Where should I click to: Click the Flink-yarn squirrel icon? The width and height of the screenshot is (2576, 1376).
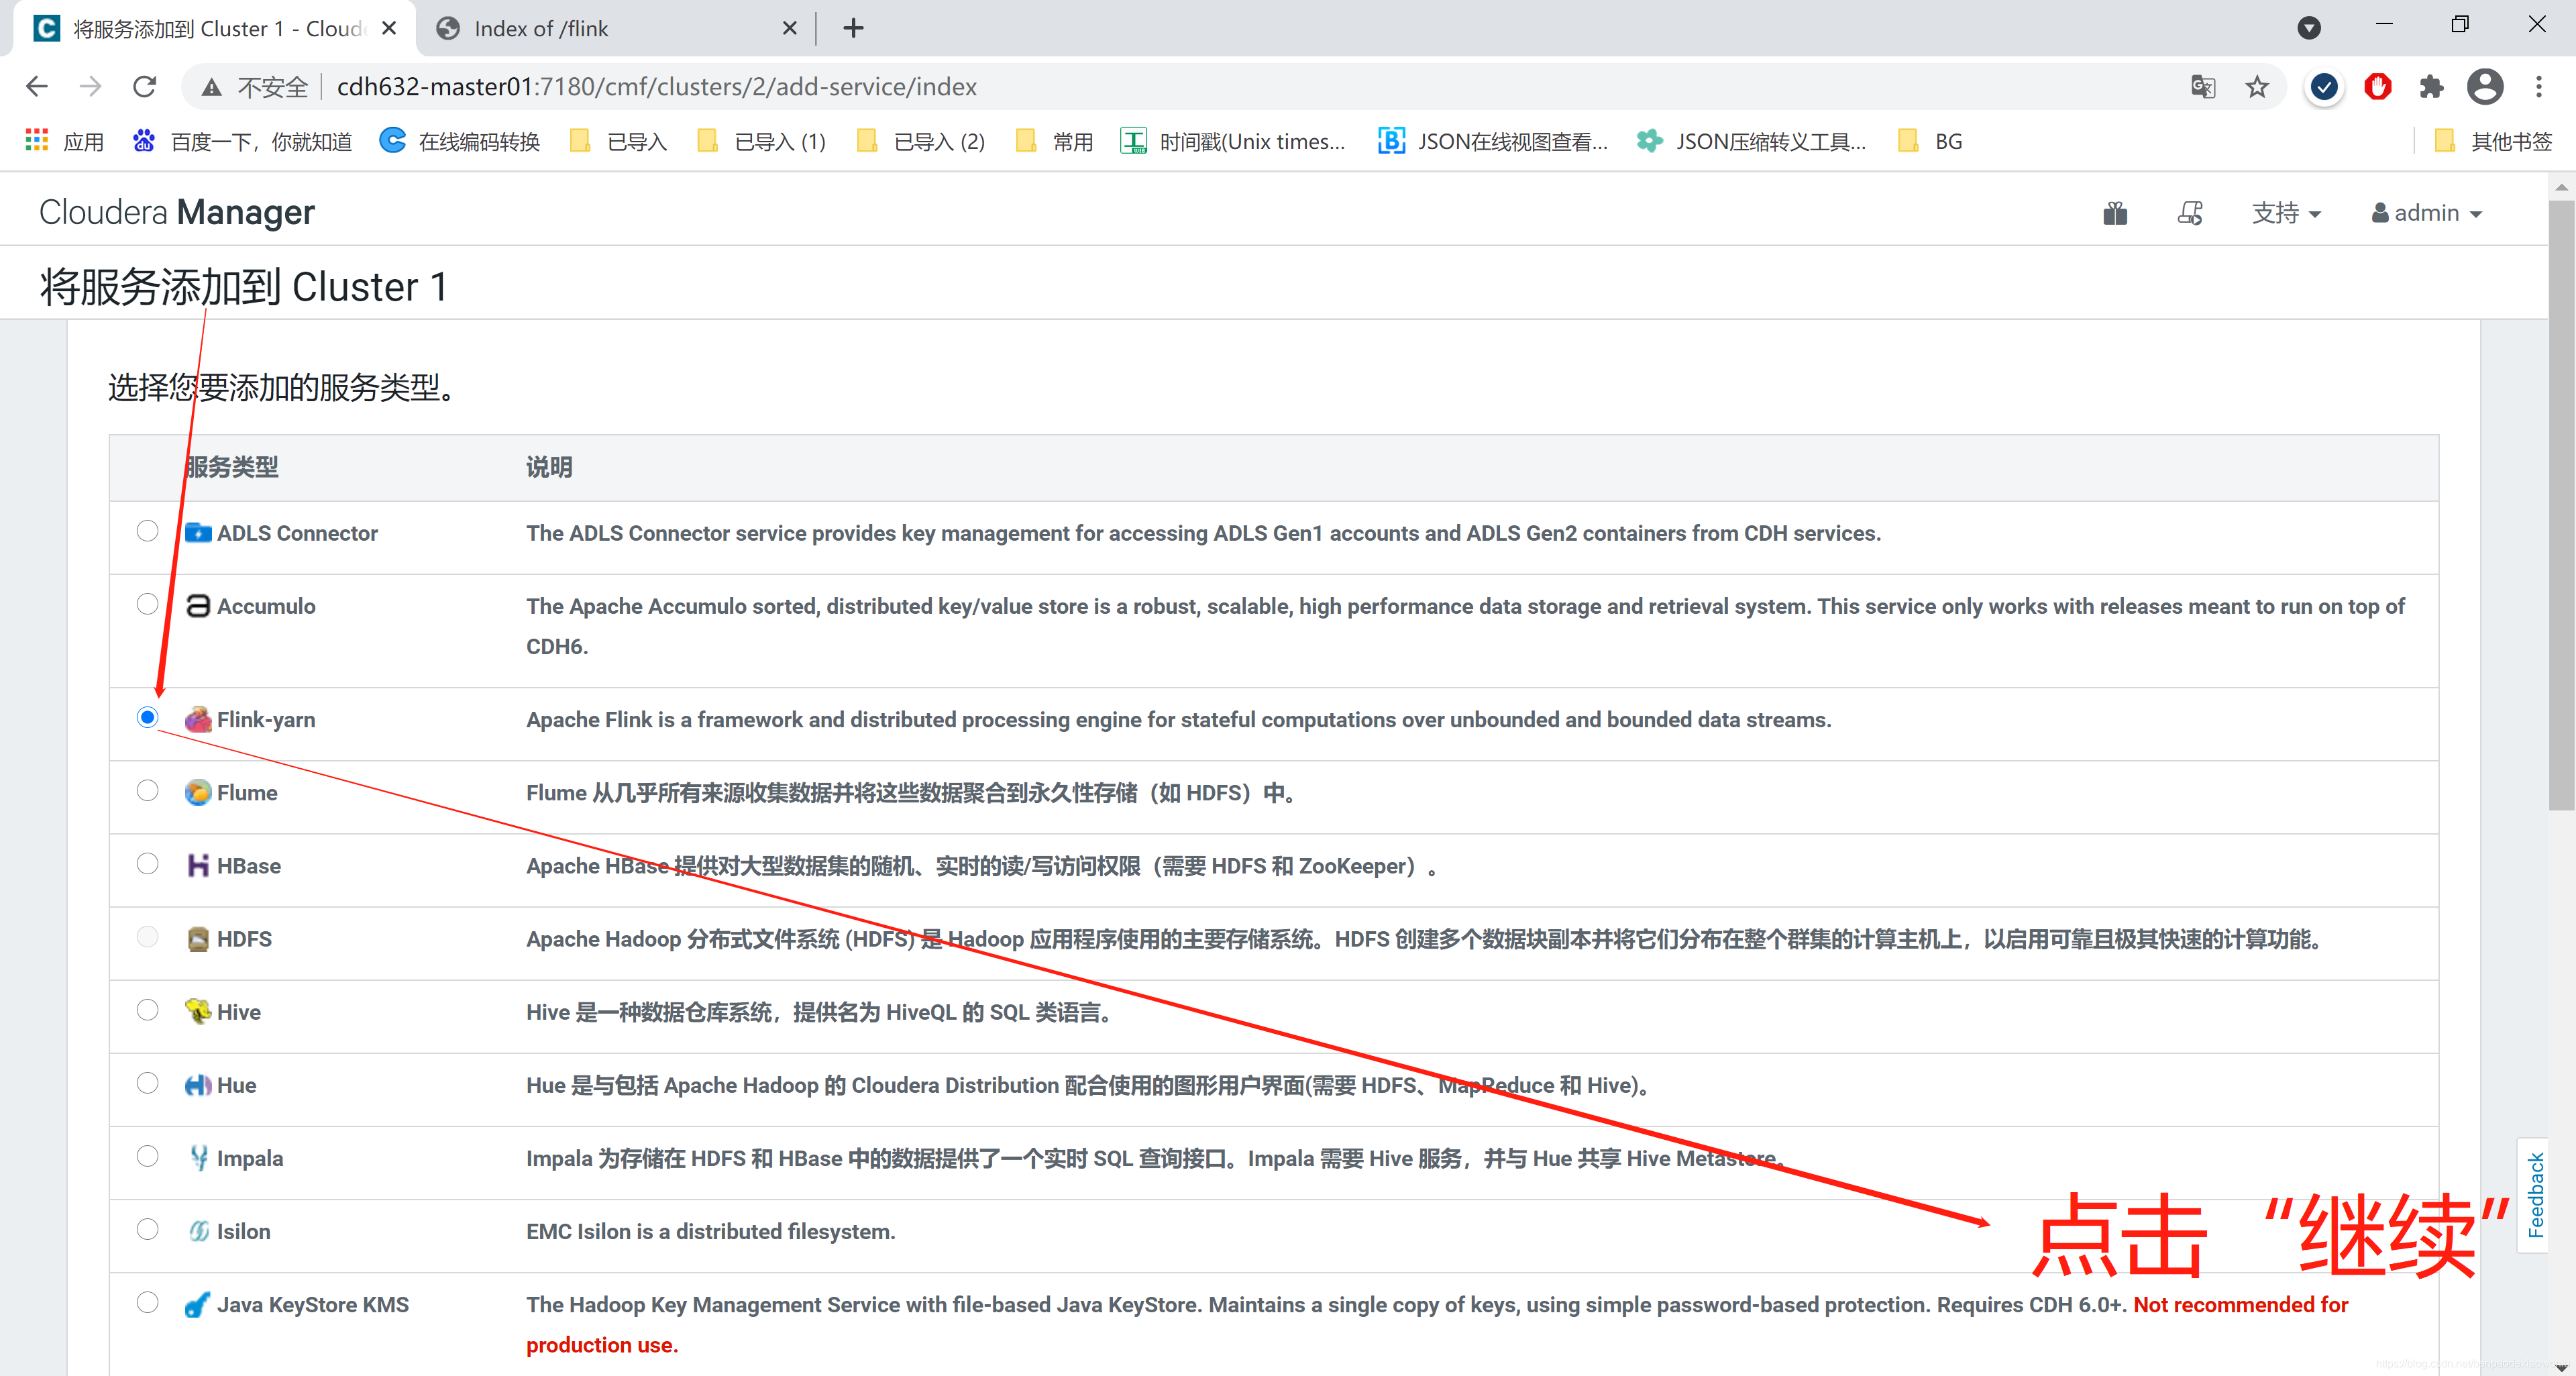[x=198, y=719]
